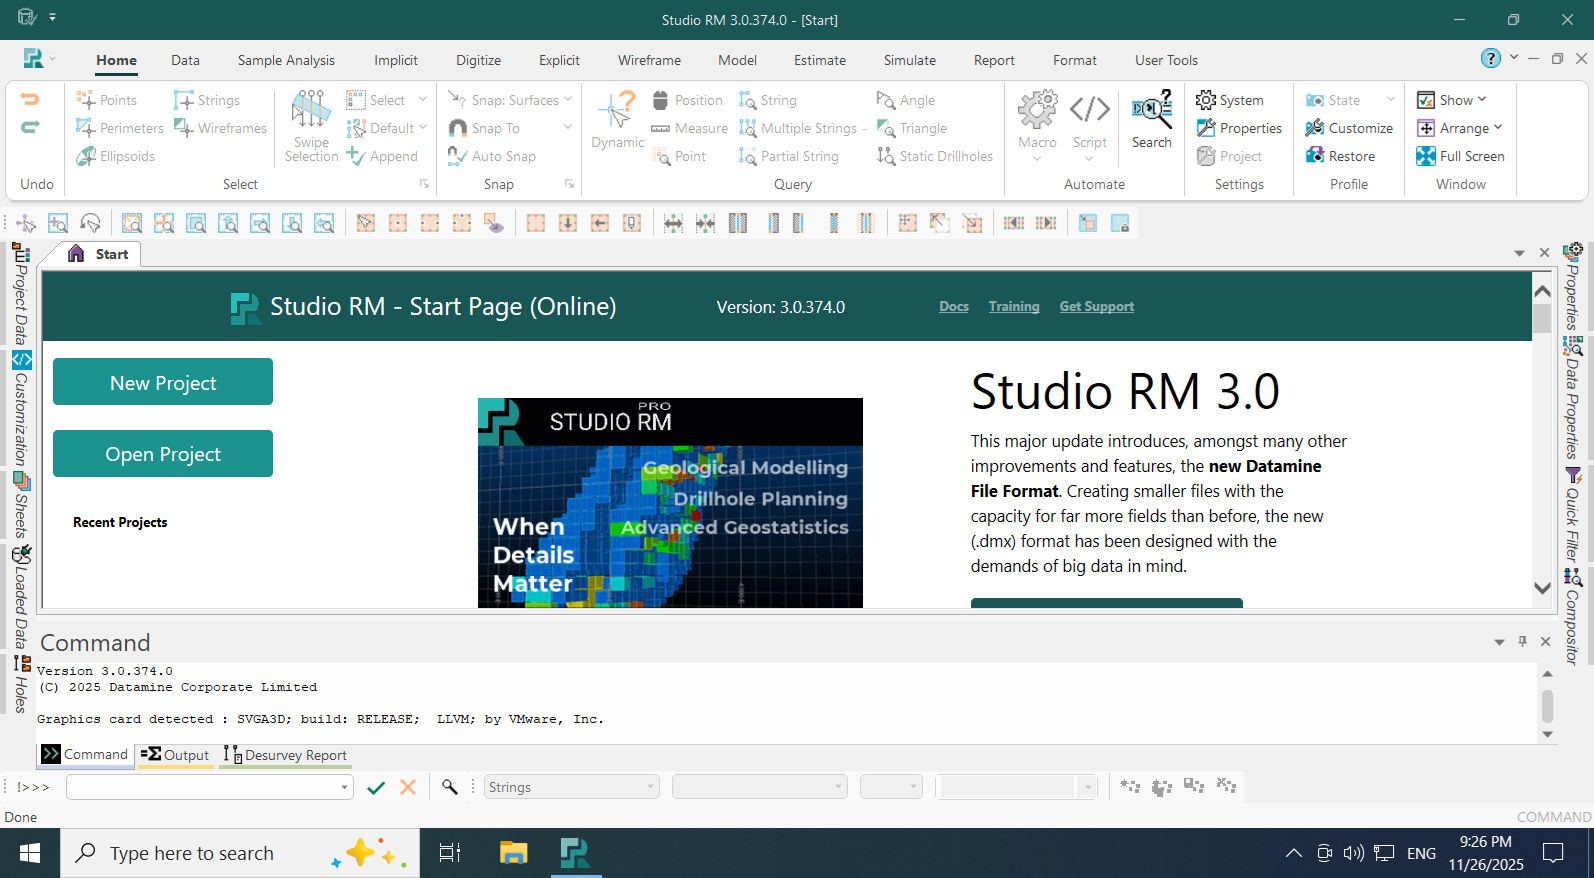Click the Redo arrow icon
This screenshot has width=1594, height=878.
[30, 127]
